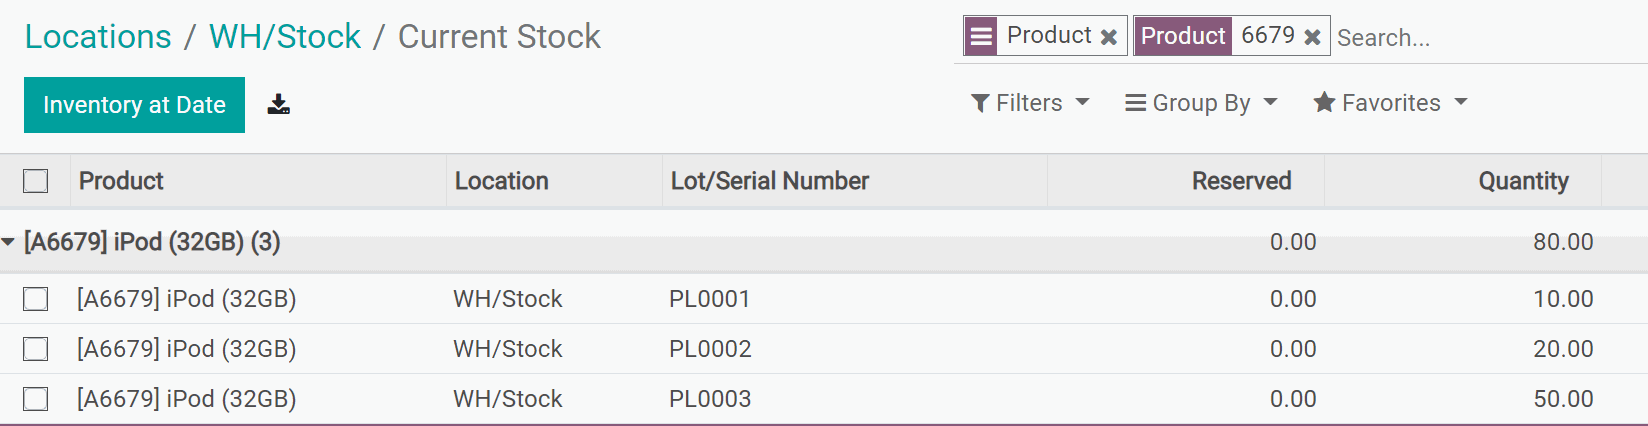
Task: Remove the Product 6679 search filter
Action: (1312, 37)
